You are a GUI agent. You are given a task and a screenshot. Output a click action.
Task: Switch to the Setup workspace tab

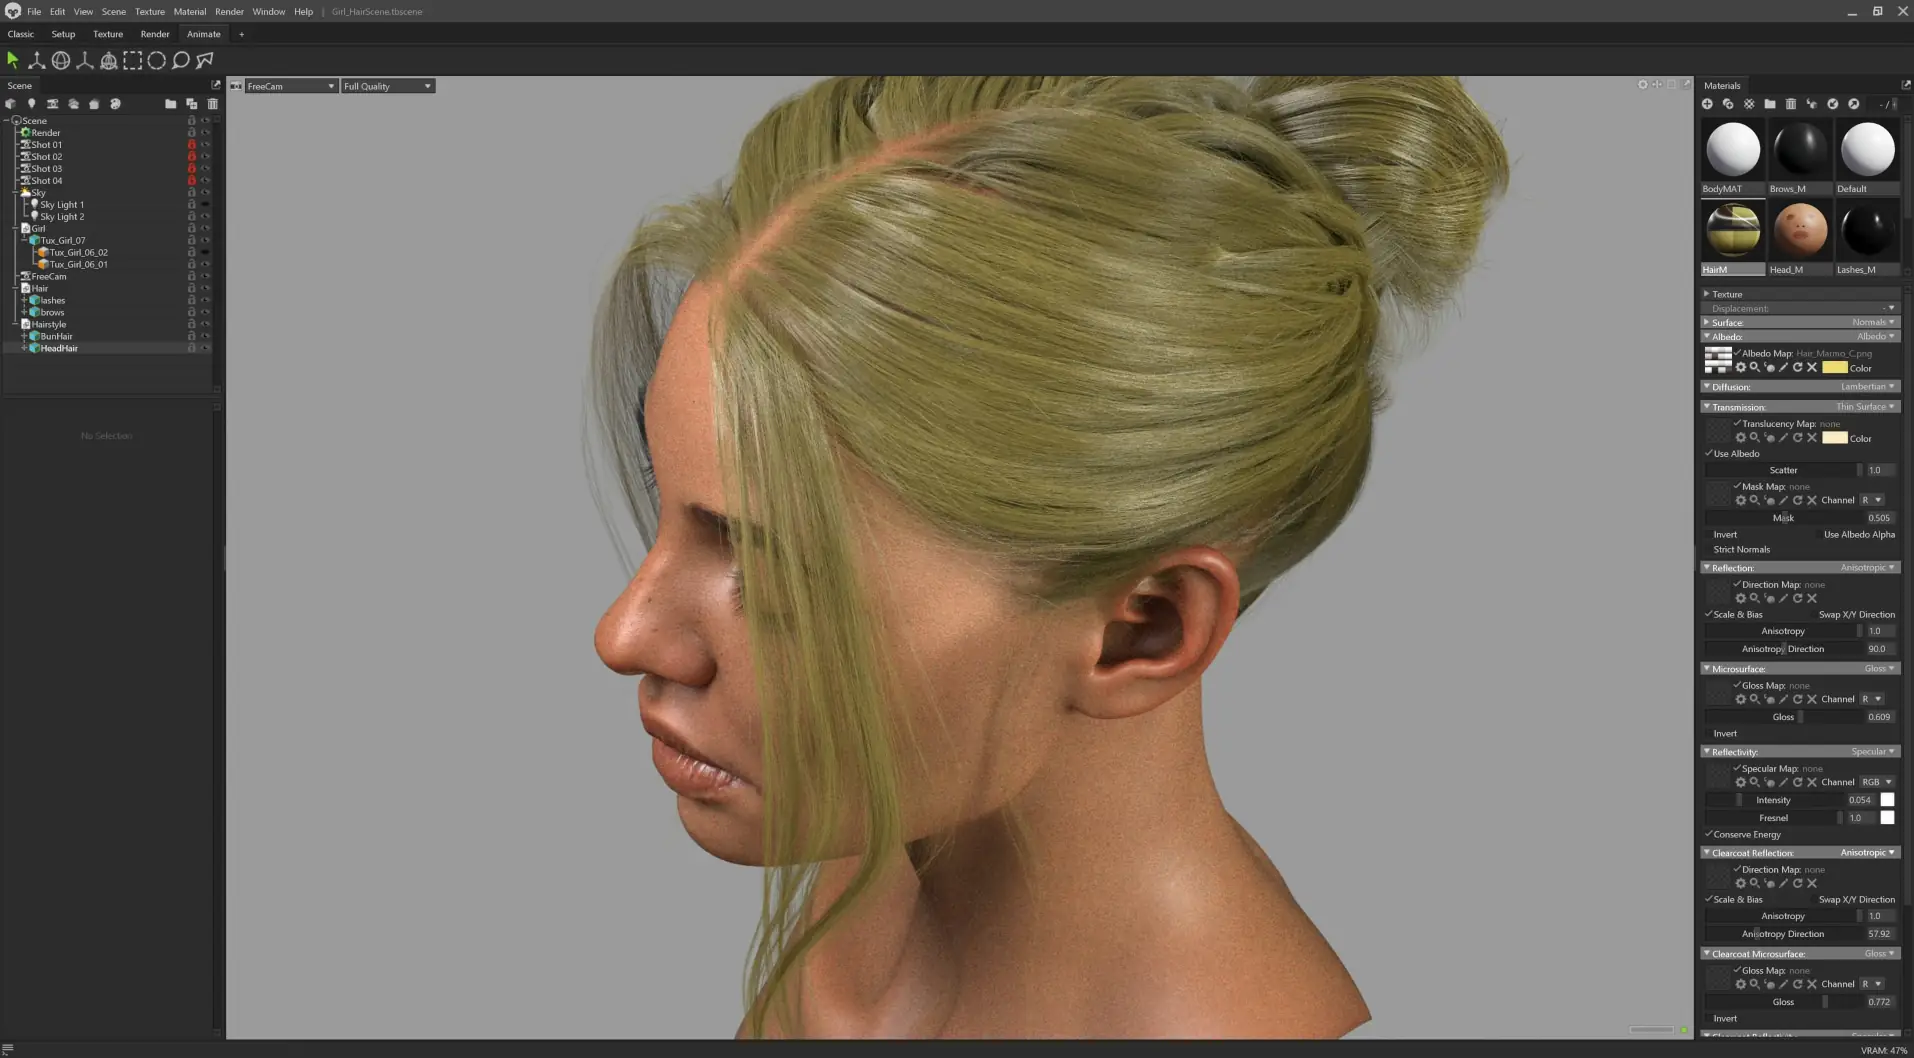pyautogui.click(x=63, y=34)
